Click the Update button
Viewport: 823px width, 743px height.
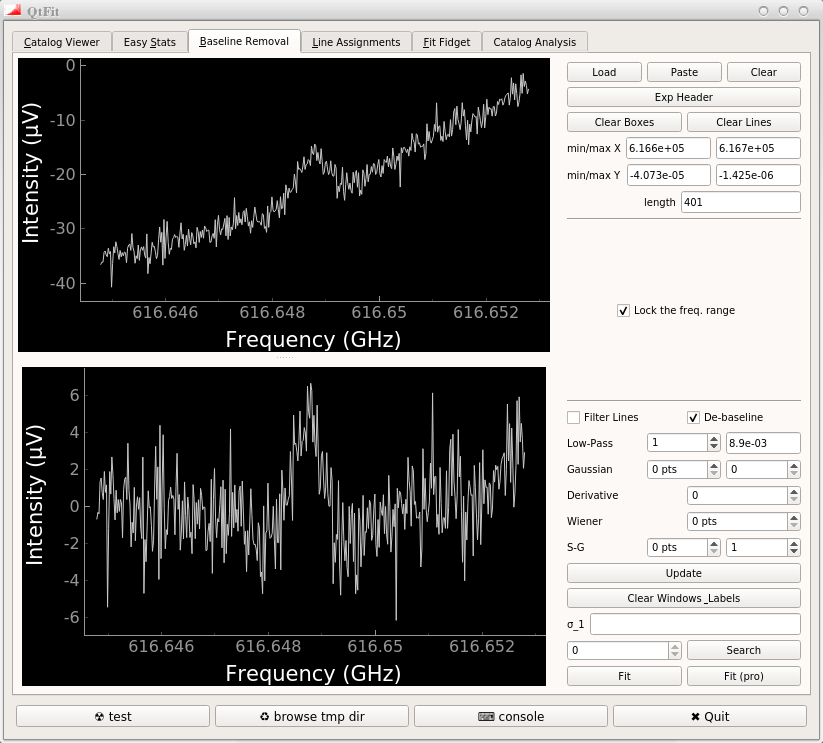684,573
